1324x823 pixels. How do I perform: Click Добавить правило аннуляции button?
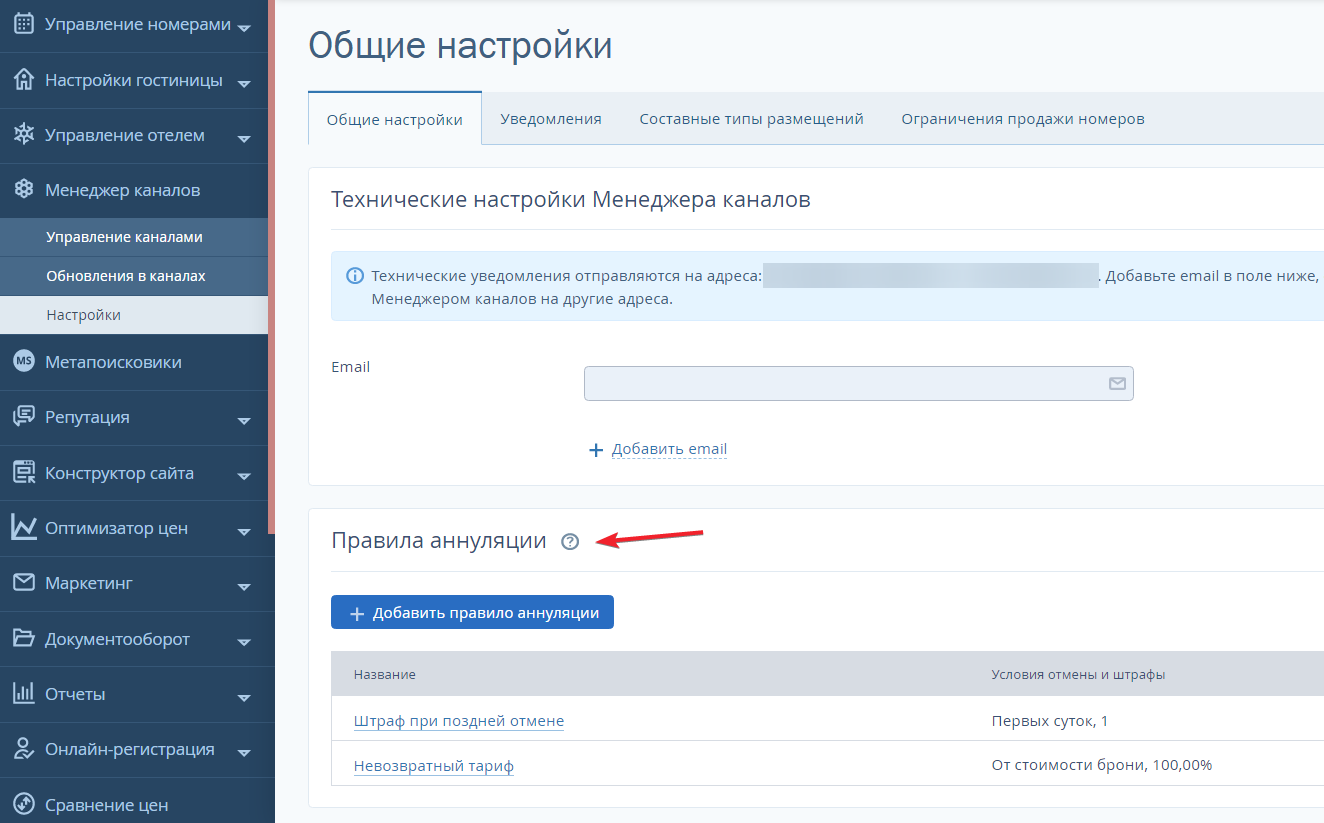[472, 613]
